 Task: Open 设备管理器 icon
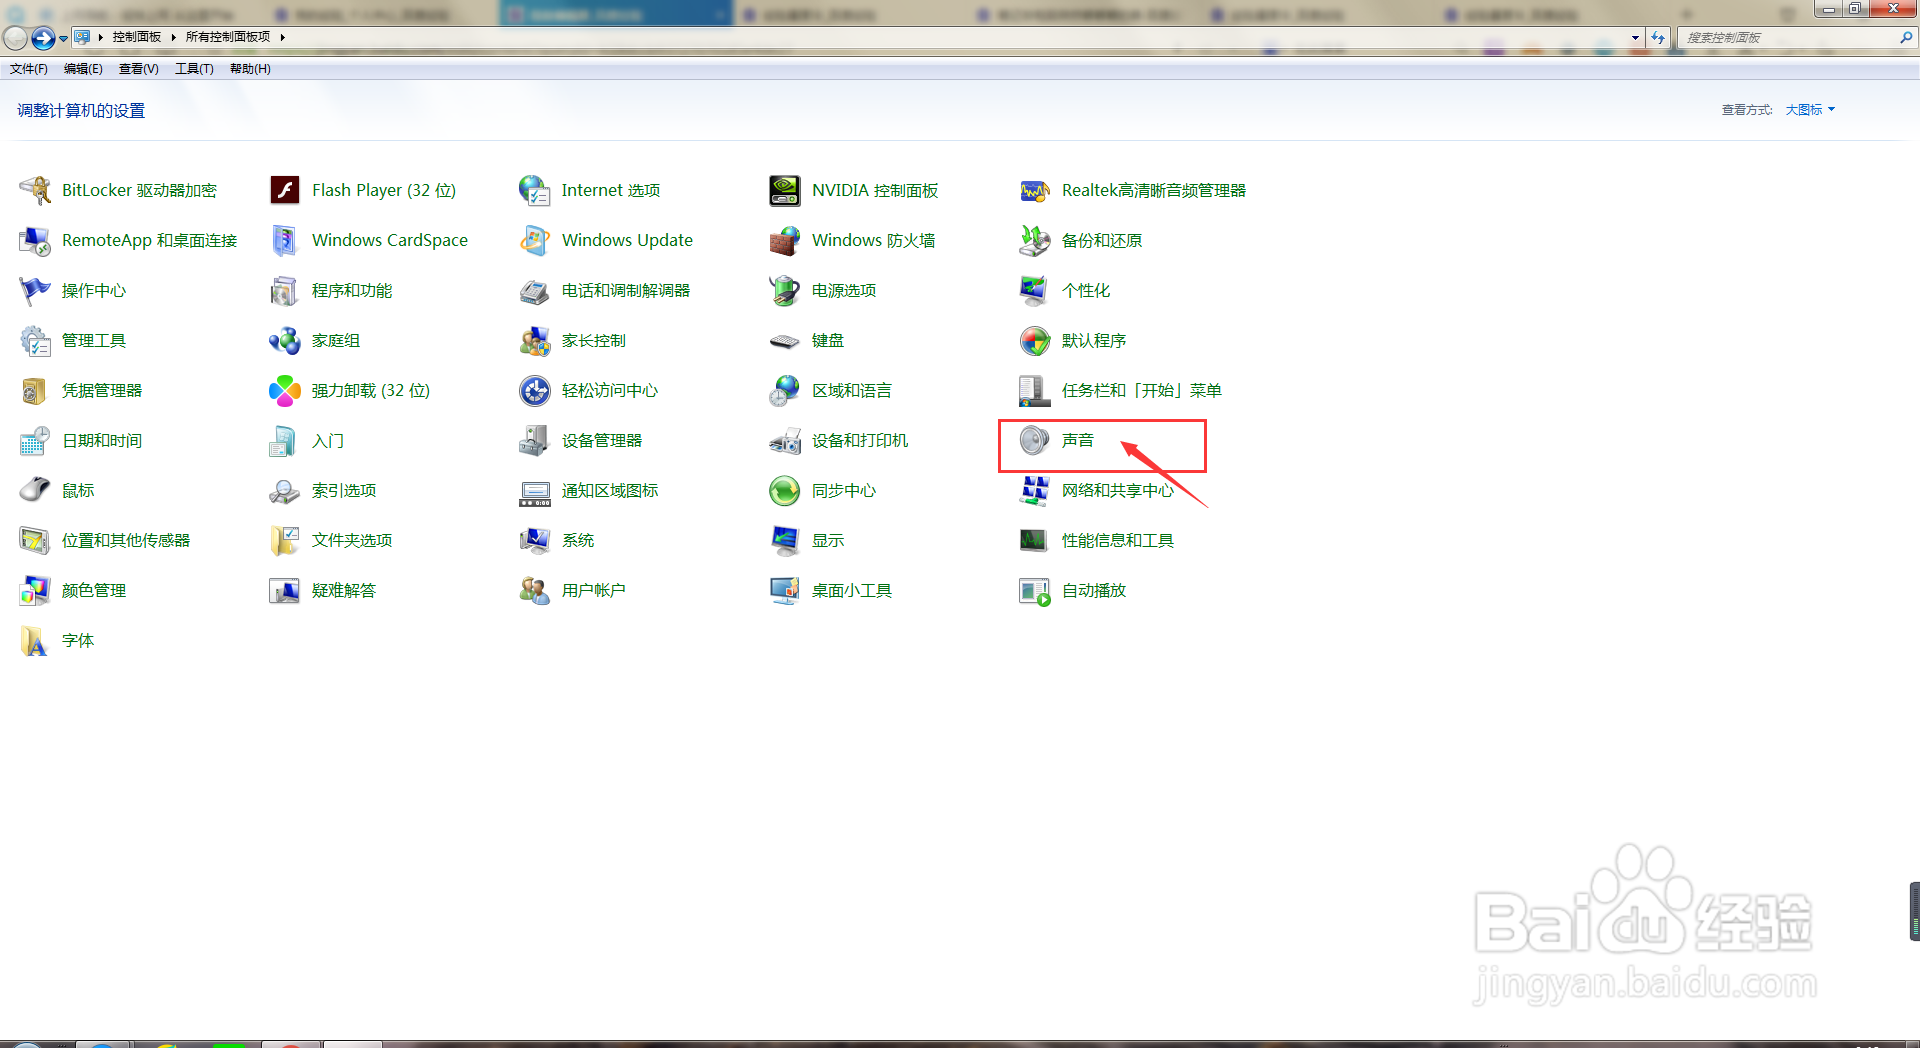point(535,440)
